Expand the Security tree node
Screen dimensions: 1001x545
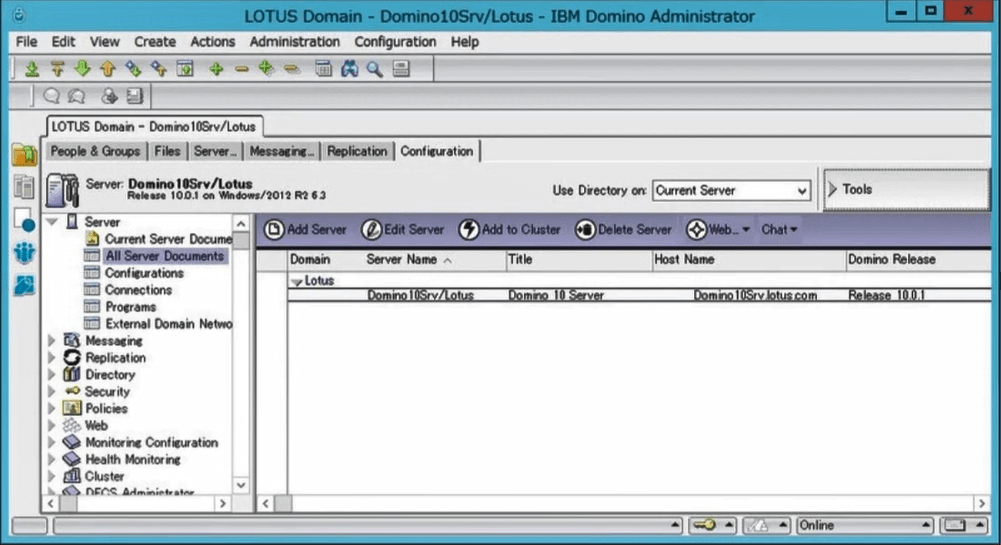click(x=52, y=392)
